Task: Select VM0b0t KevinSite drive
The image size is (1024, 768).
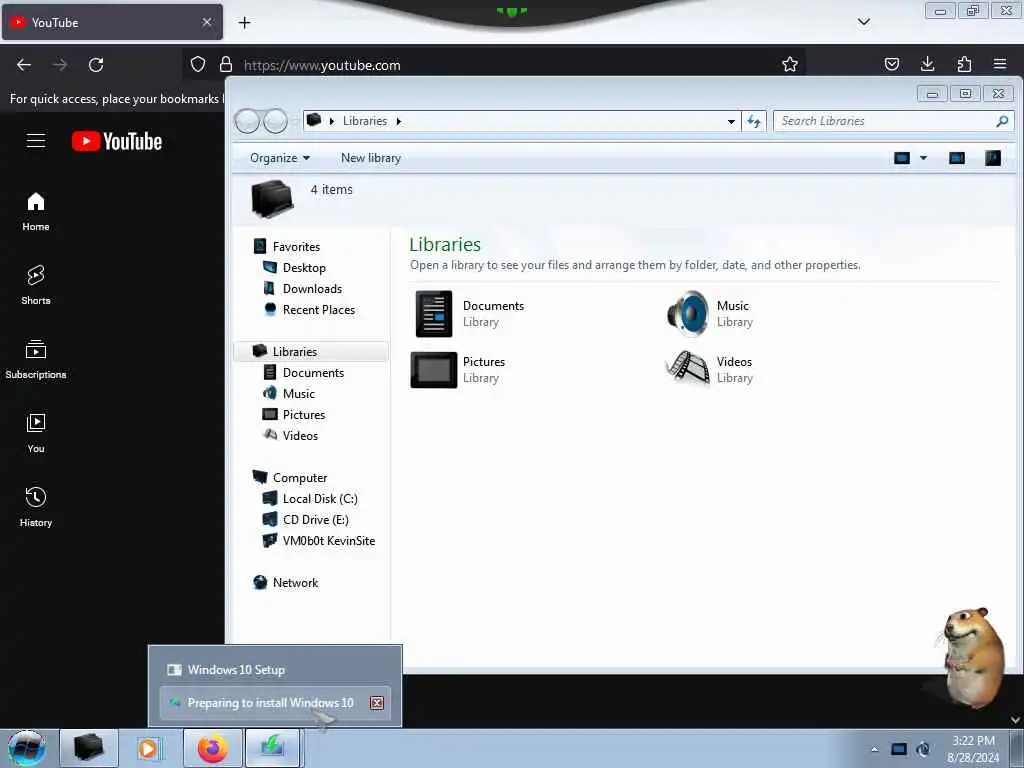Action: tap(328, 541)
